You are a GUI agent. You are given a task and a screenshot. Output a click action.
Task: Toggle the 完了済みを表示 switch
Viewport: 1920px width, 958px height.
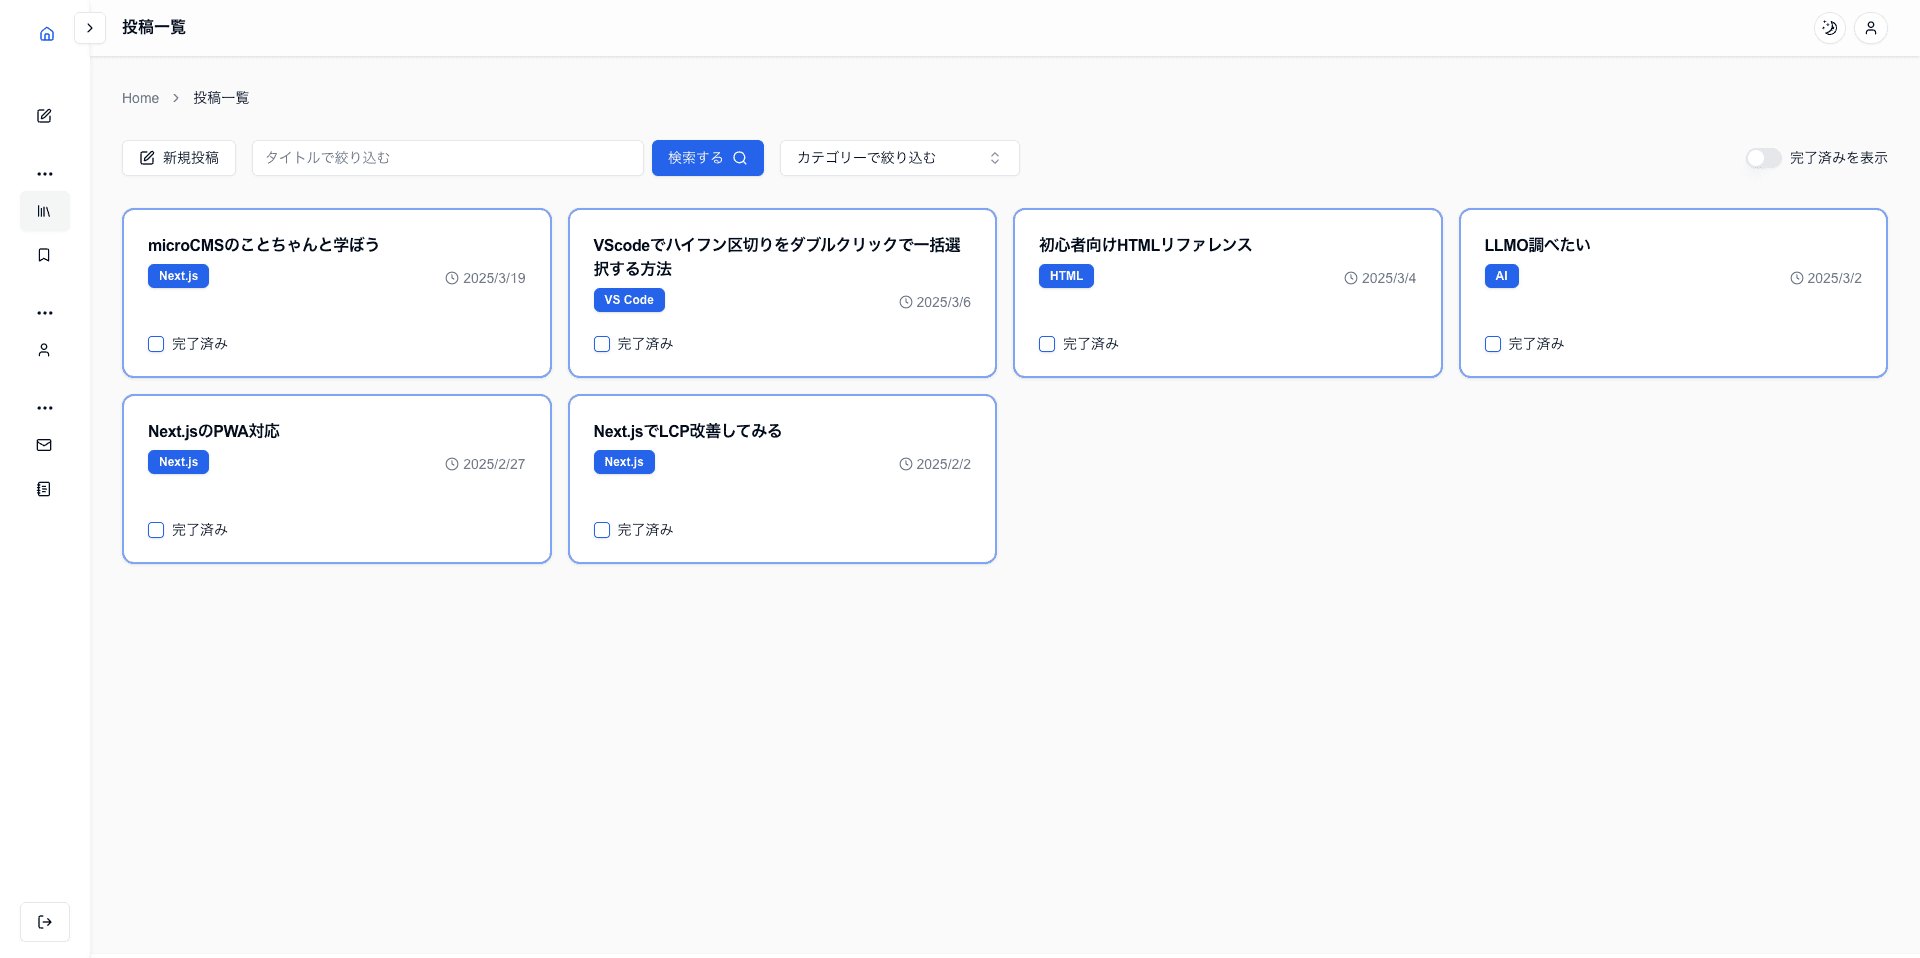1764,158
